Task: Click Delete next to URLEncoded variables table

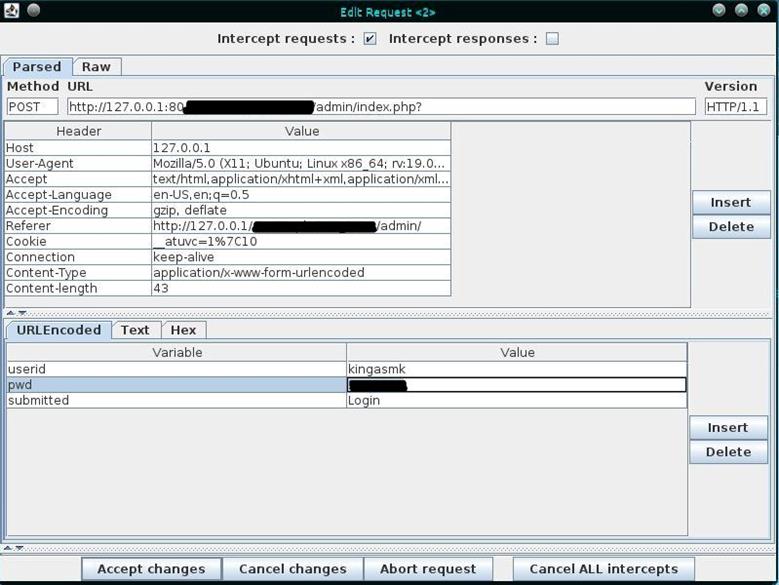Action: pos(728,452)
